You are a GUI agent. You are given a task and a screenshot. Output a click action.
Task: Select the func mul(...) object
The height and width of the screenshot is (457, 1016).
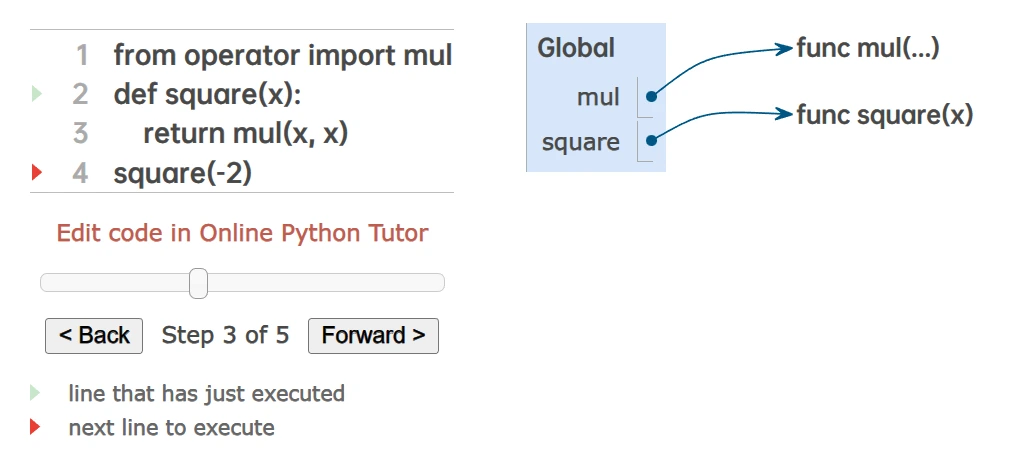pyautogui.click(x=867, y=48)
